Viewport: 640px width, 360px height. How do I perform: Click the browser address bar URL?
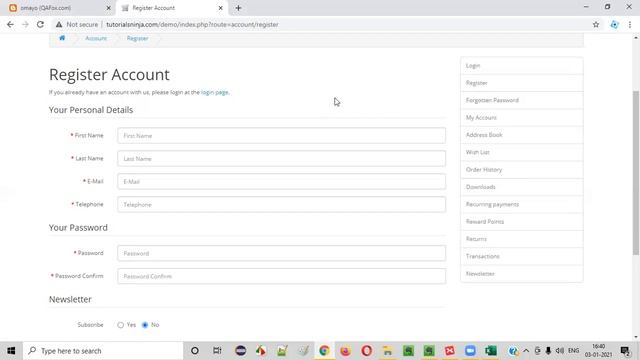click(x=192, y=24)
